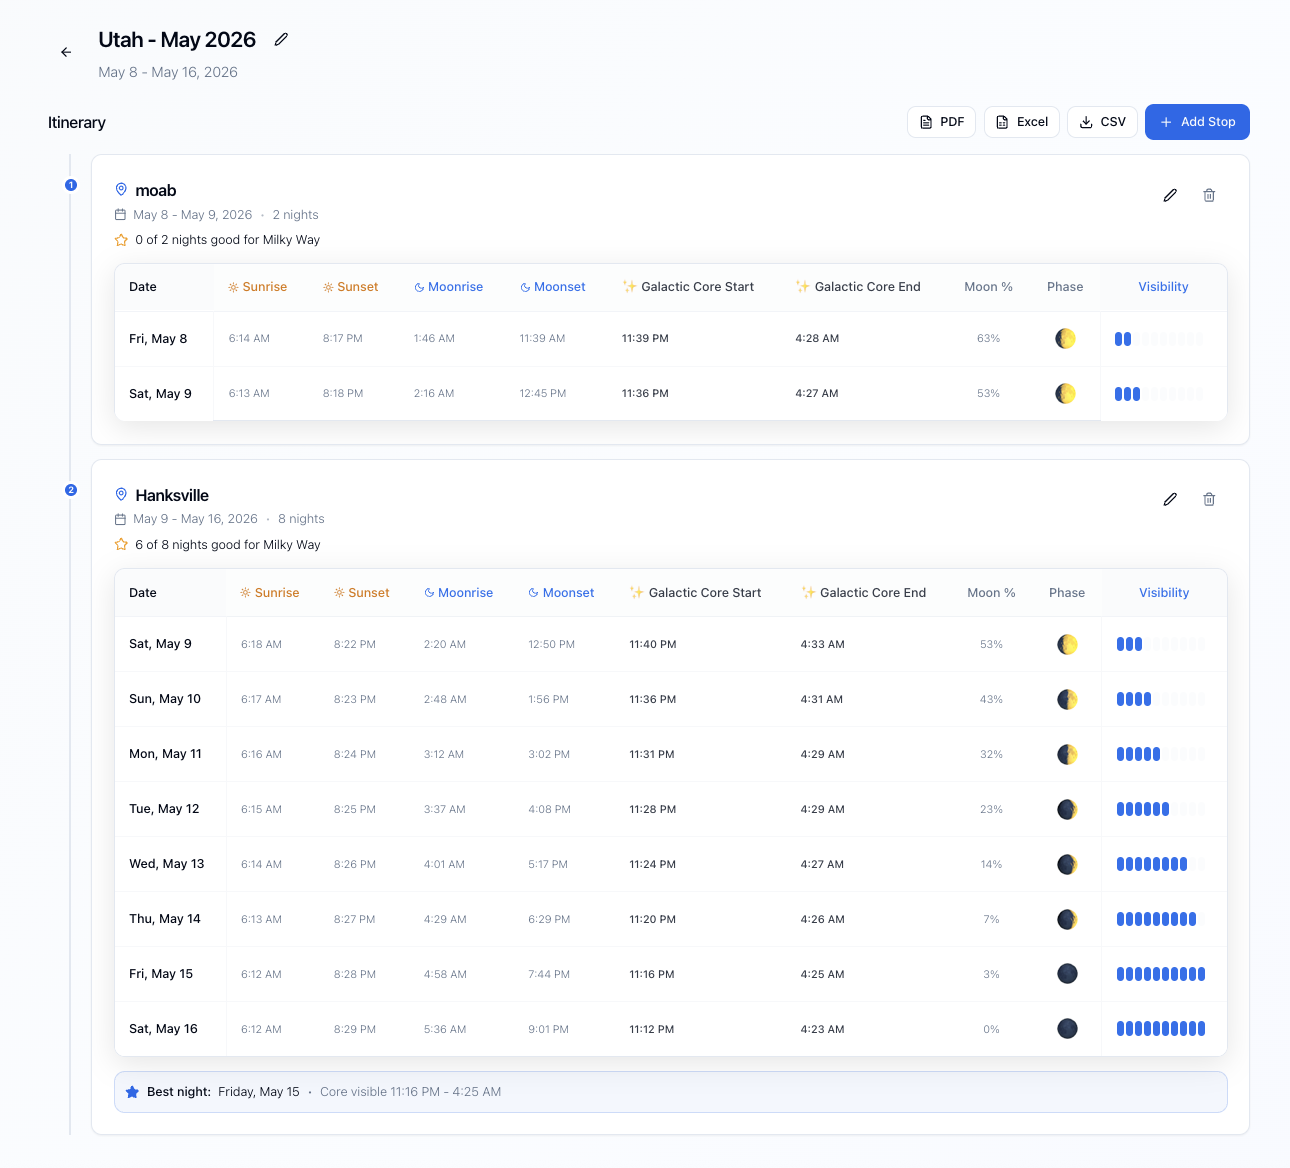Click the back arrow beside the trip title
Viewport: 1290px width, 1168px height.
pos(66,52)
